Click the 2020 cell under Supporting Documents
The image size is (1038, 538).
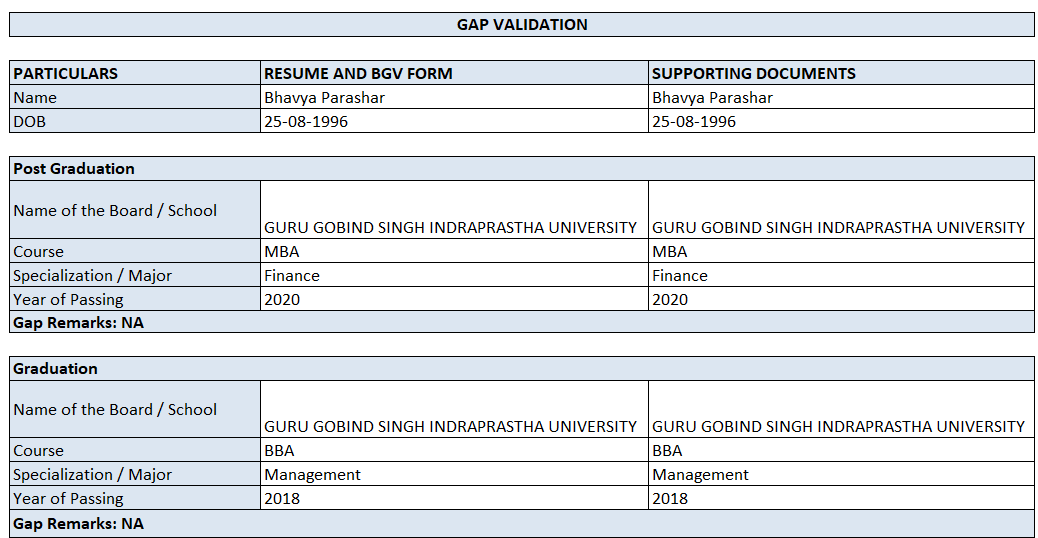click(841, 300)
